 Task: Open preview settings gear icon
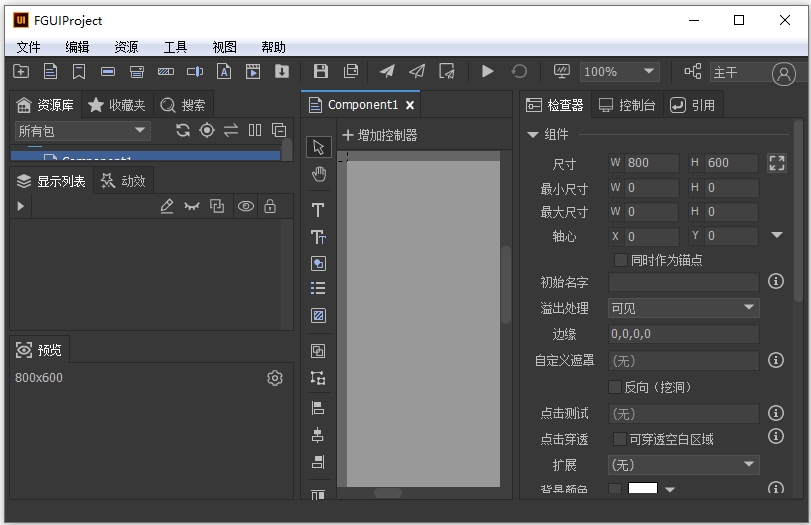click(x=275, y=378)
